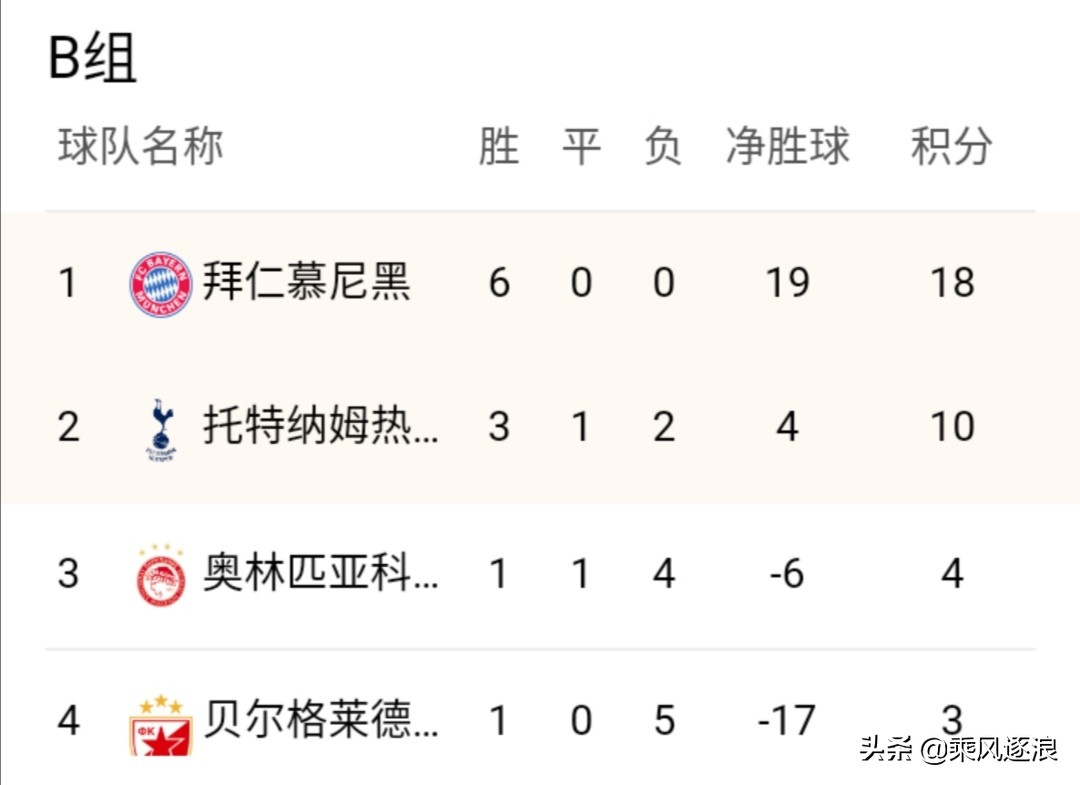
Task: Click the Olympiacos club logo
Action: click(160, 577)
